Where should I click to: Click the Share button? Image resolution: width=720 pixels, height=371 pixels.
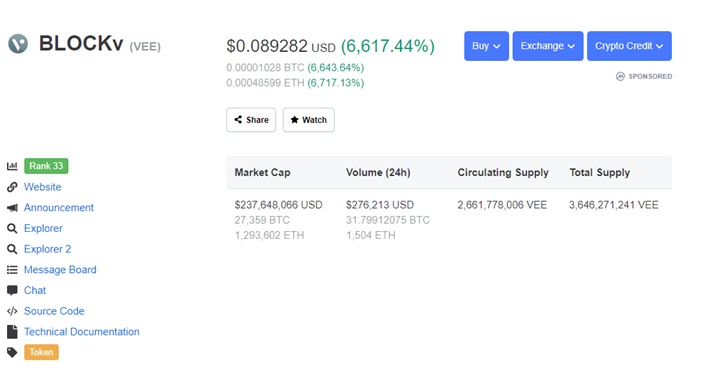(x=251, y=120)
